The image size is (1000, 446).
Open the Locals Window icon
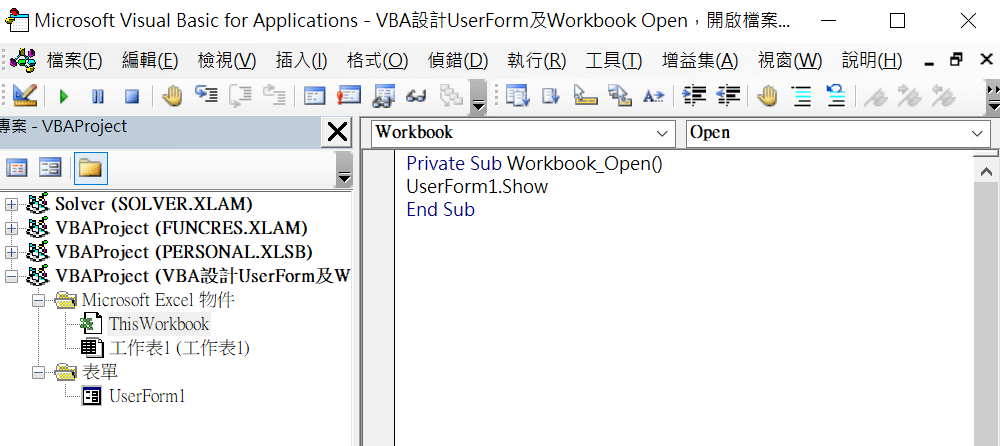point(314,96)
